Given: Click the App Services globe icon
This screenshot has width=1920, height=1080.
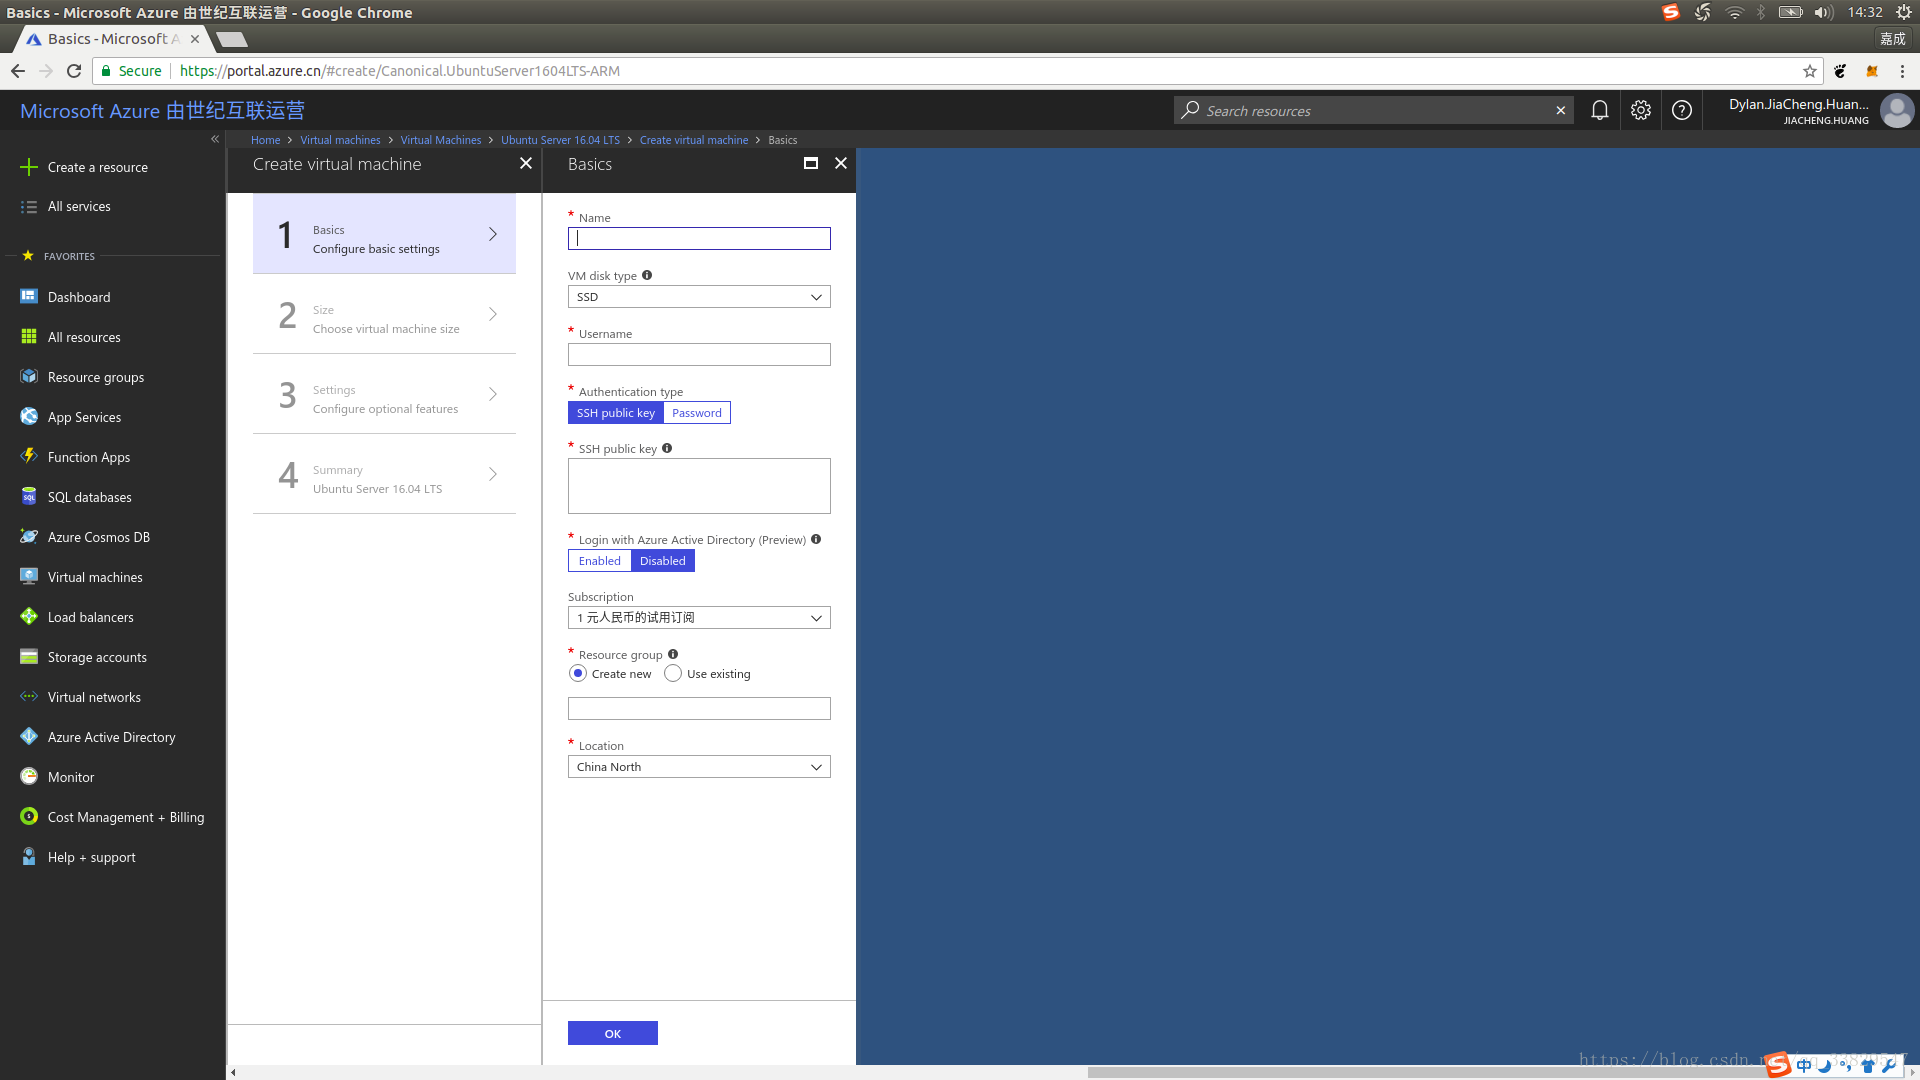Looking at the screenshot, I should tap(29, 417).
